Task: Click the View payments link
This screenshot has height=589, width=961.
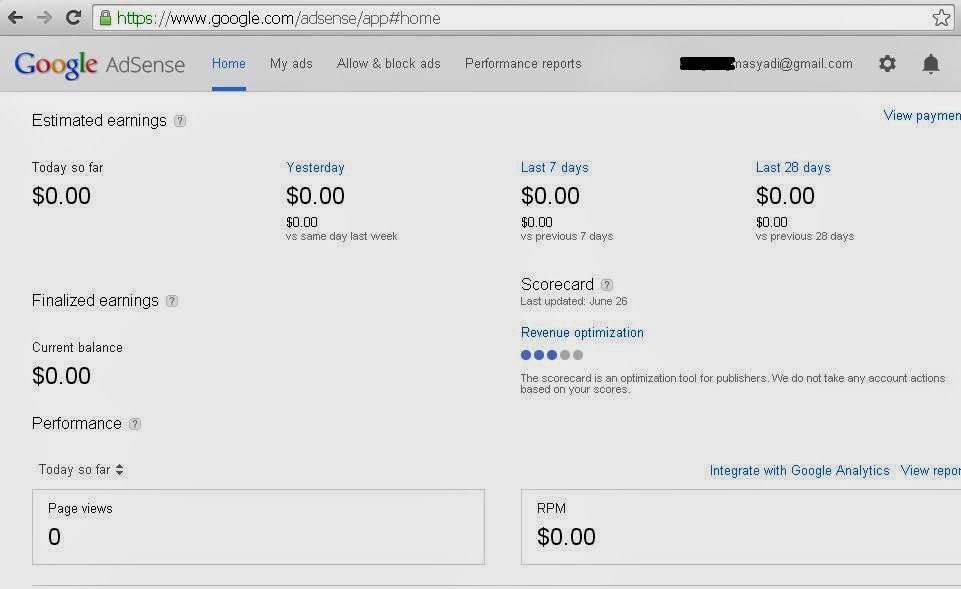Action: click(x=920, y=115)
